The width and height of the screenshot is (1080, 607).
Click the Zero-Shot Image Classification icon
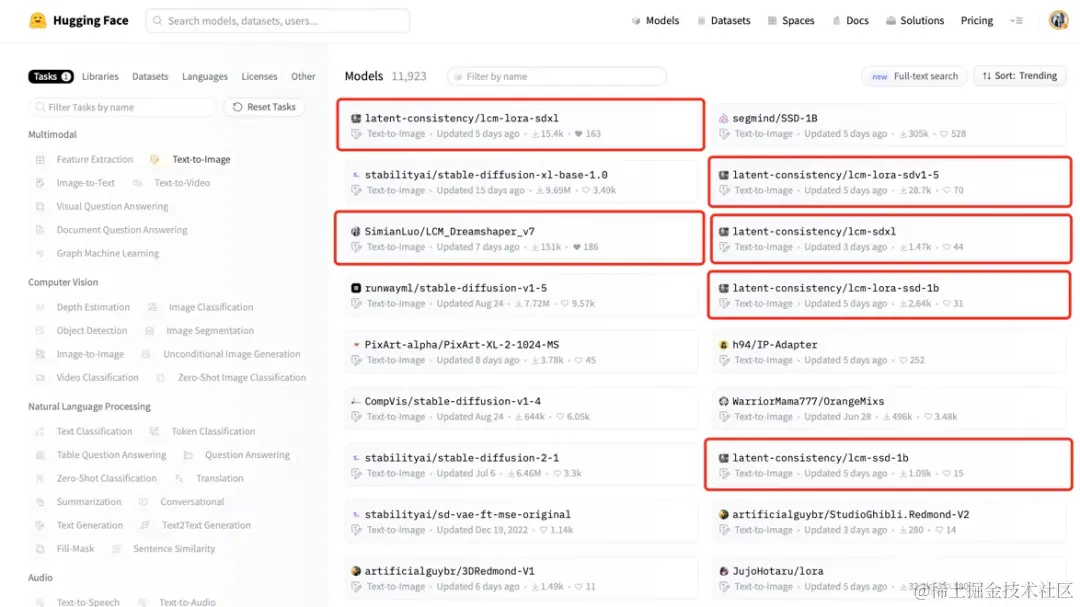pyautogui.click(x=160, y=378)
